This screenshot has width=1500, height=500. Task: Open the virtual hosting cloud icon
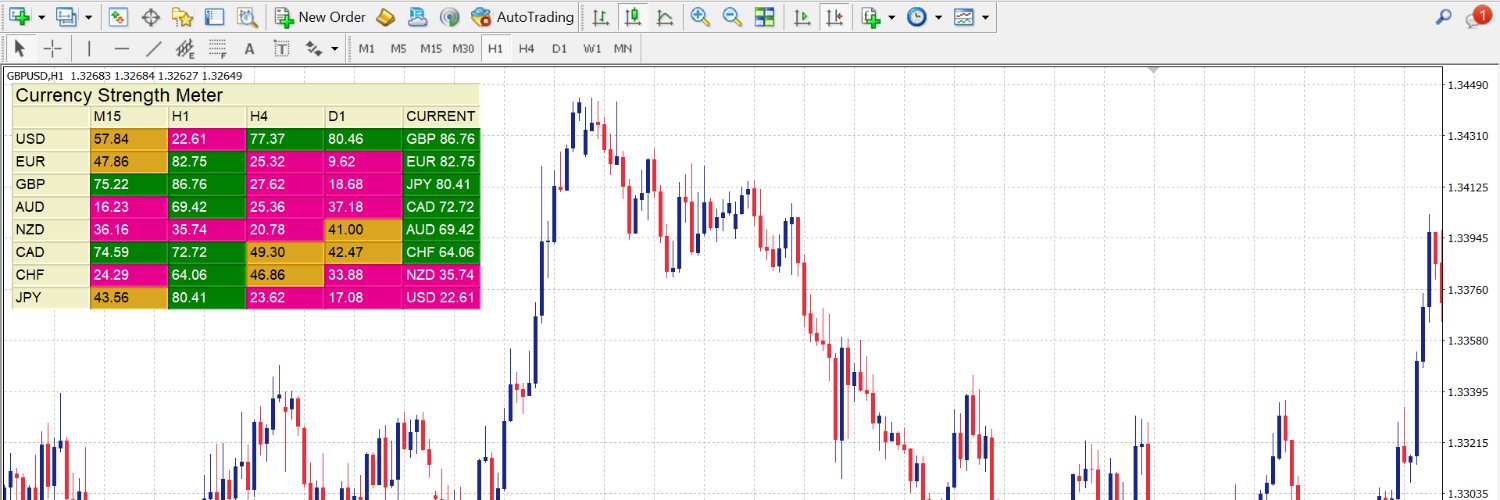tap(418, 17)
